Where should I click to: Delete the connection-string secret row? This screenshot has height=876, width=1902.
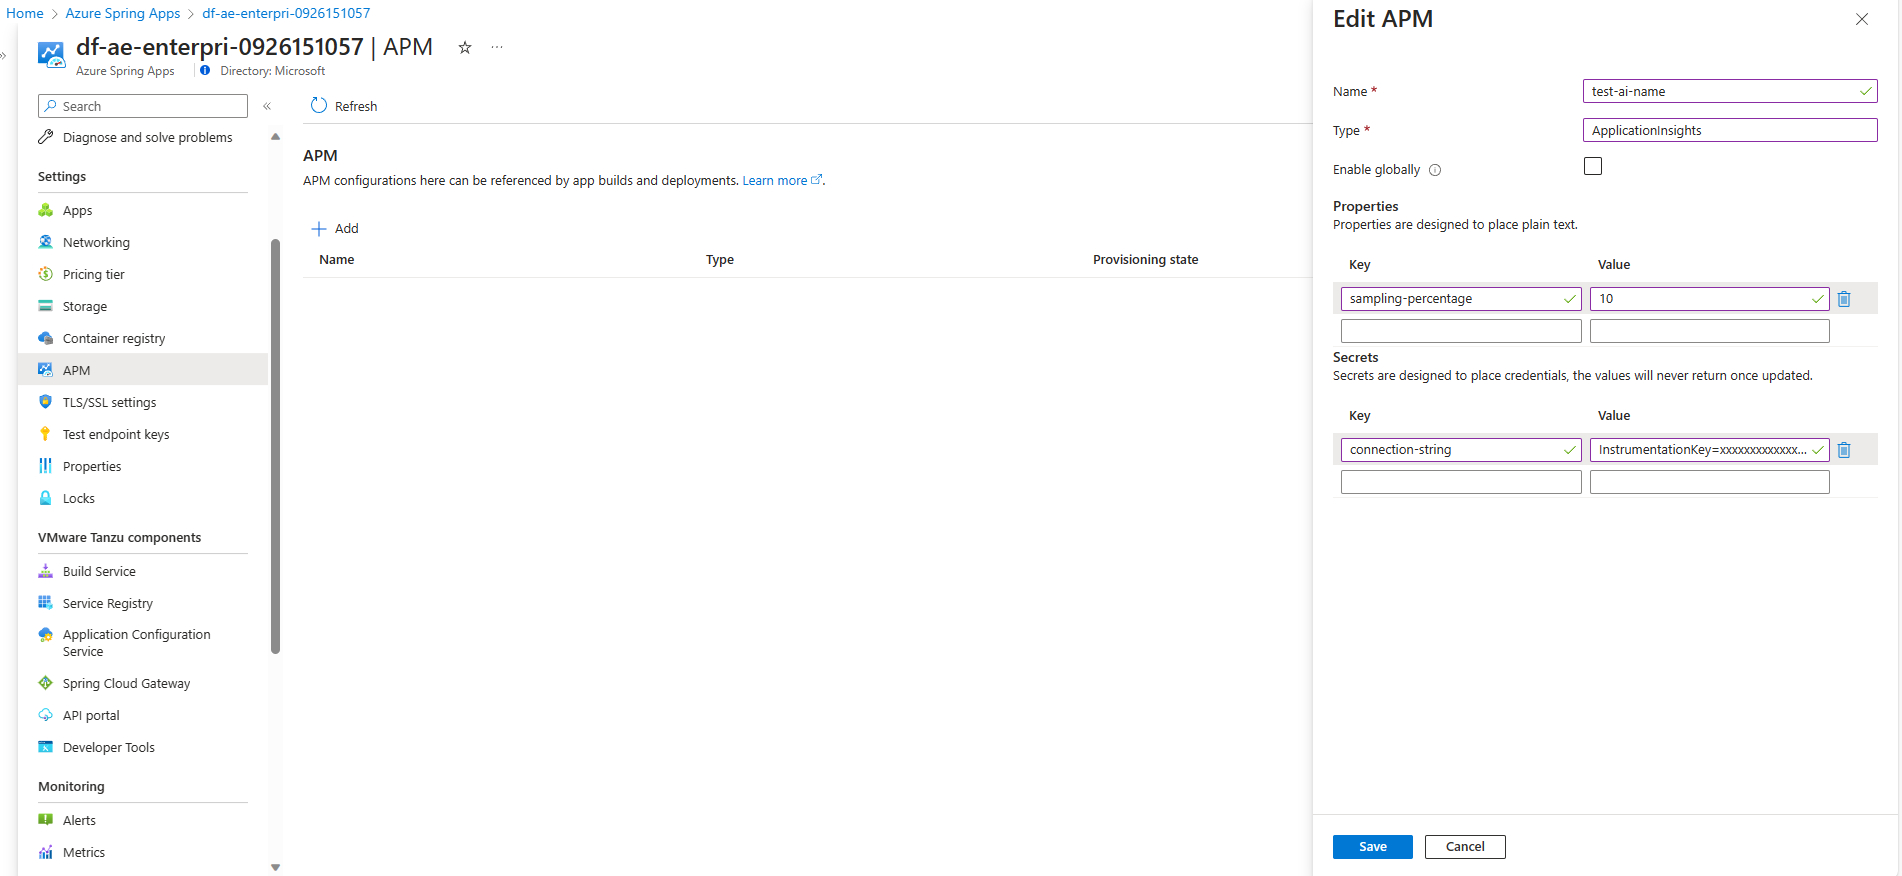[1844, 450]
